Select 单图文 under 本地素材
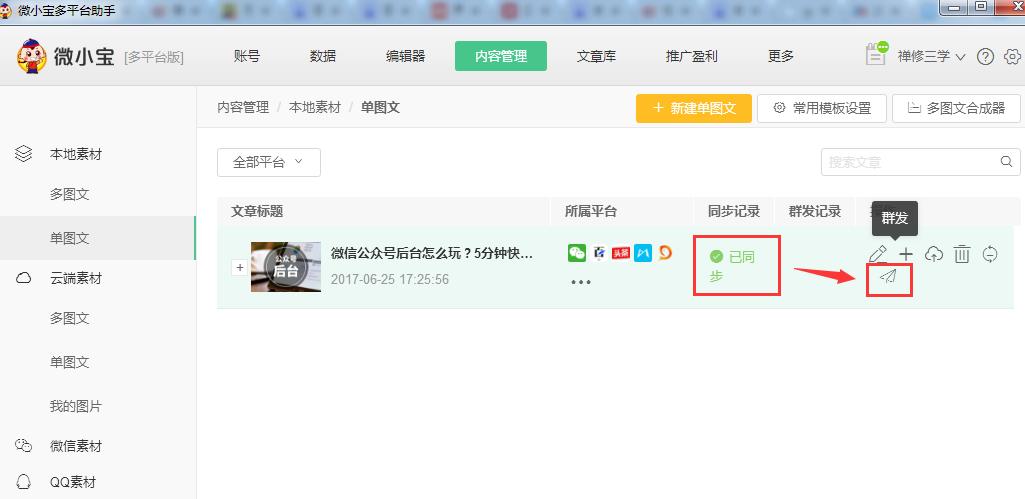Viewport: 1025px width, 499px height. point(69,238)
